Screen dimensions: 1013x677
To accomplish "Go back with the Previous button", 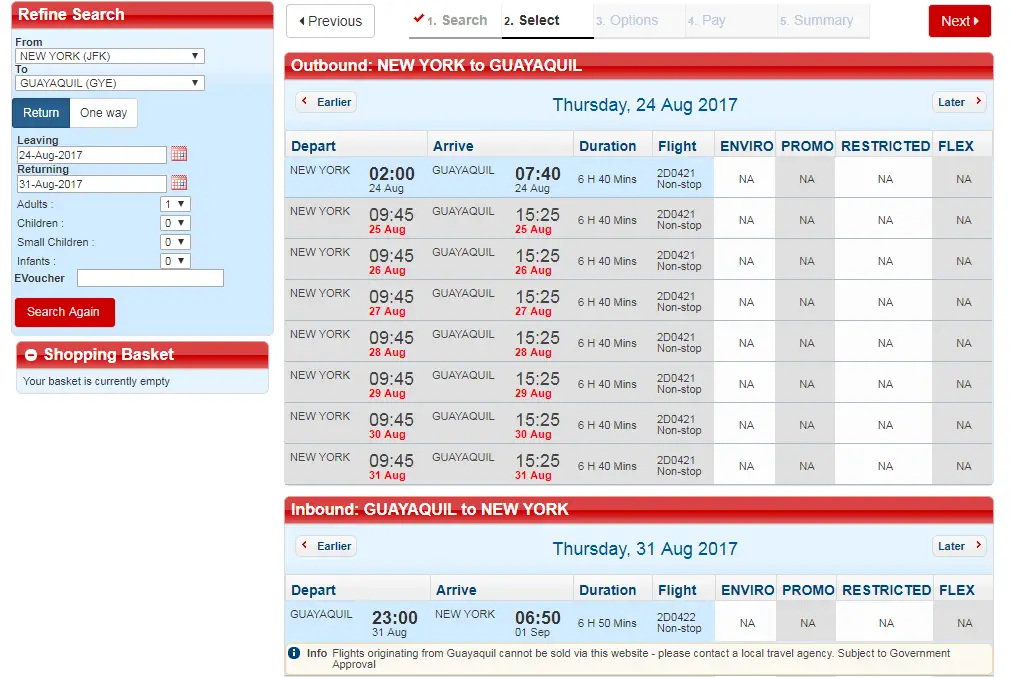I will [330, 21].
